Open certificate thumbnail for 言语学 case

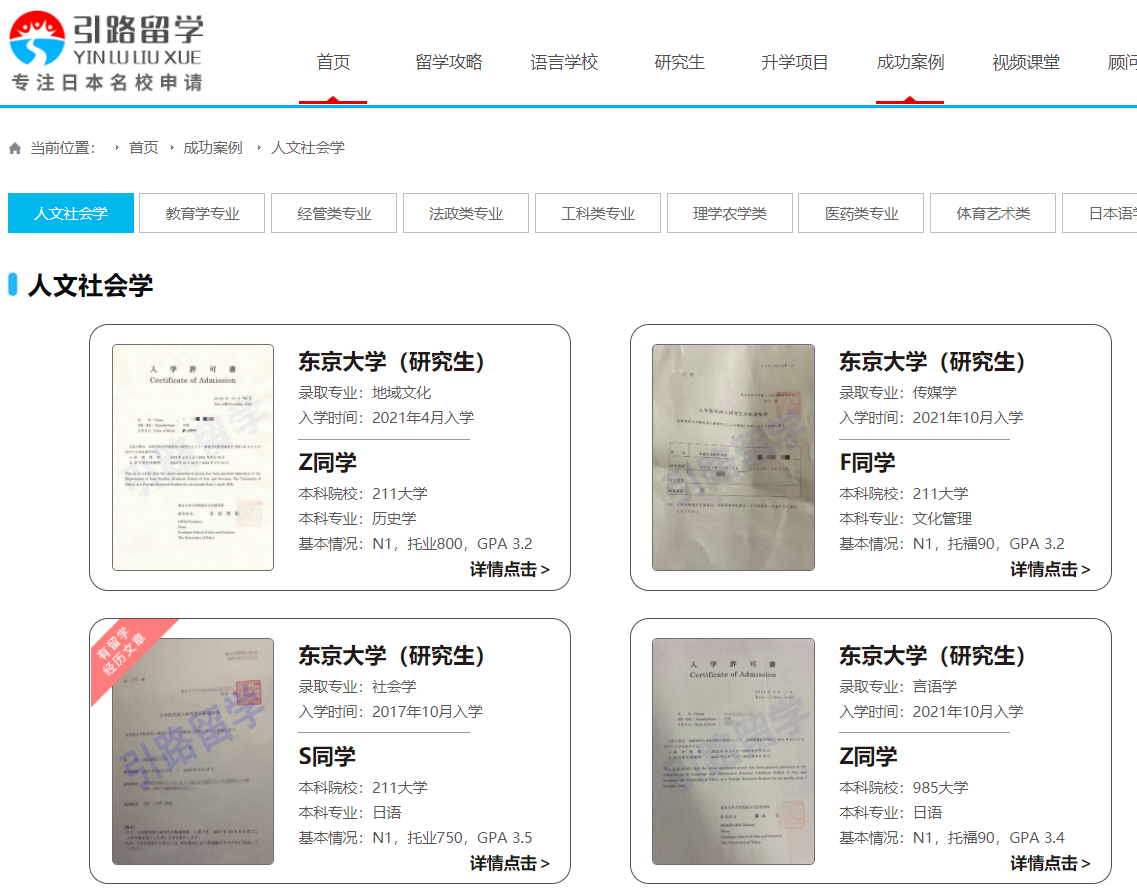(x=733, y=751)
